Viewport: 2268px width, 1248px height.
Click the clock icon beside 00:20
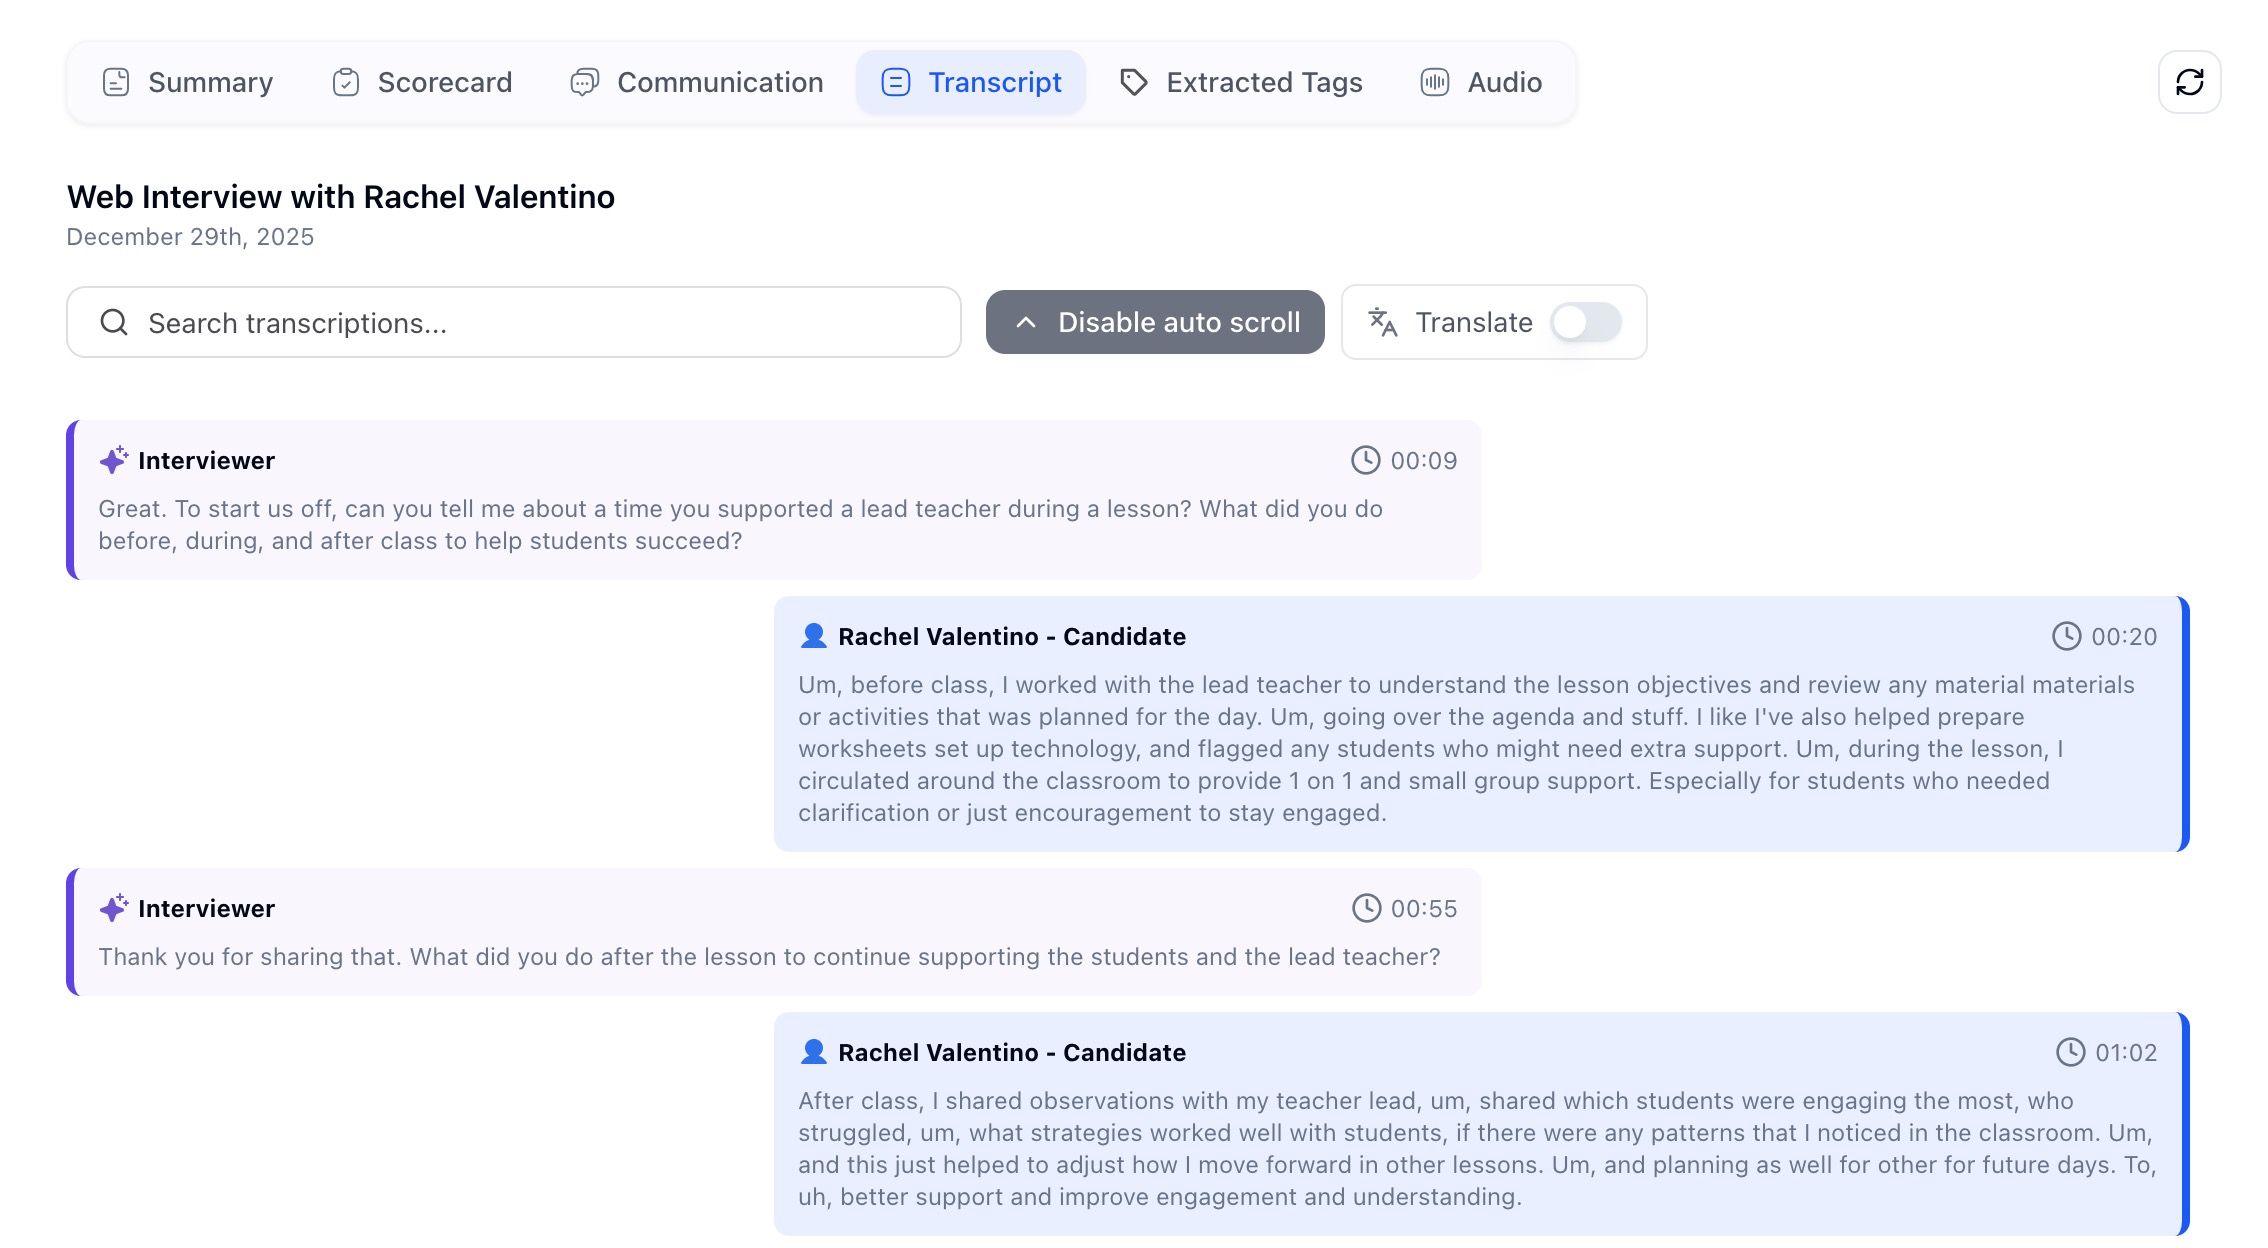pos(2066,636)
